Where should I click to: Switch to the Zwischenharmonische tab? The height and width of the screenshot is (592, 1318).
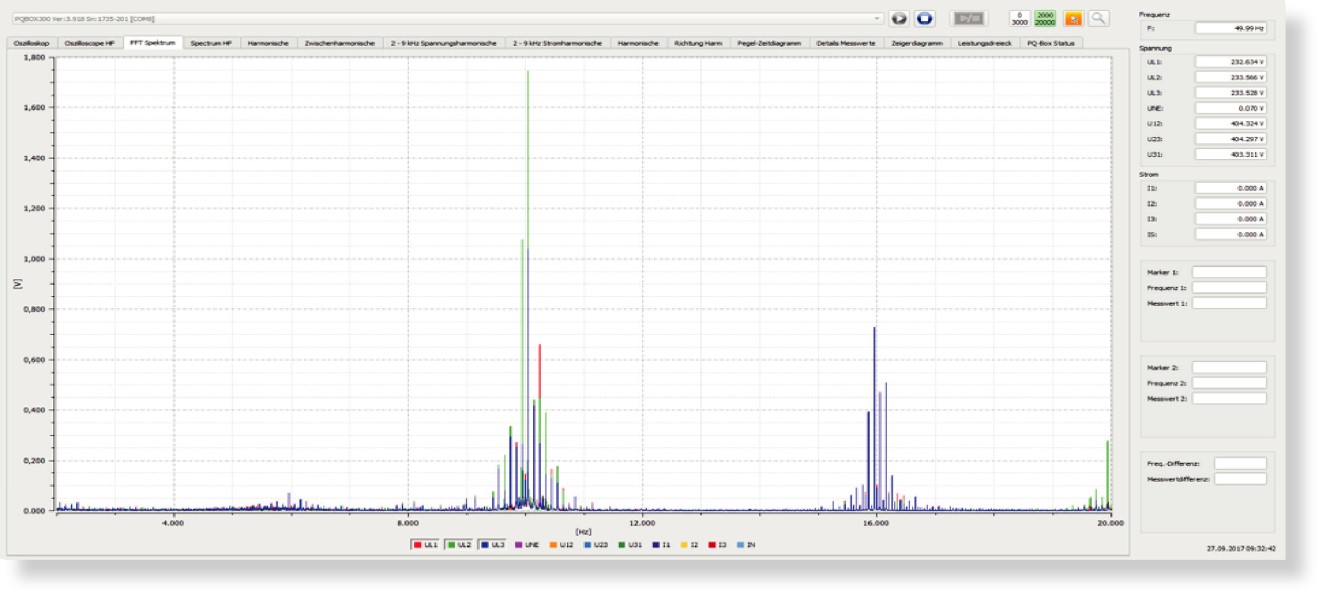coord(340,43)
